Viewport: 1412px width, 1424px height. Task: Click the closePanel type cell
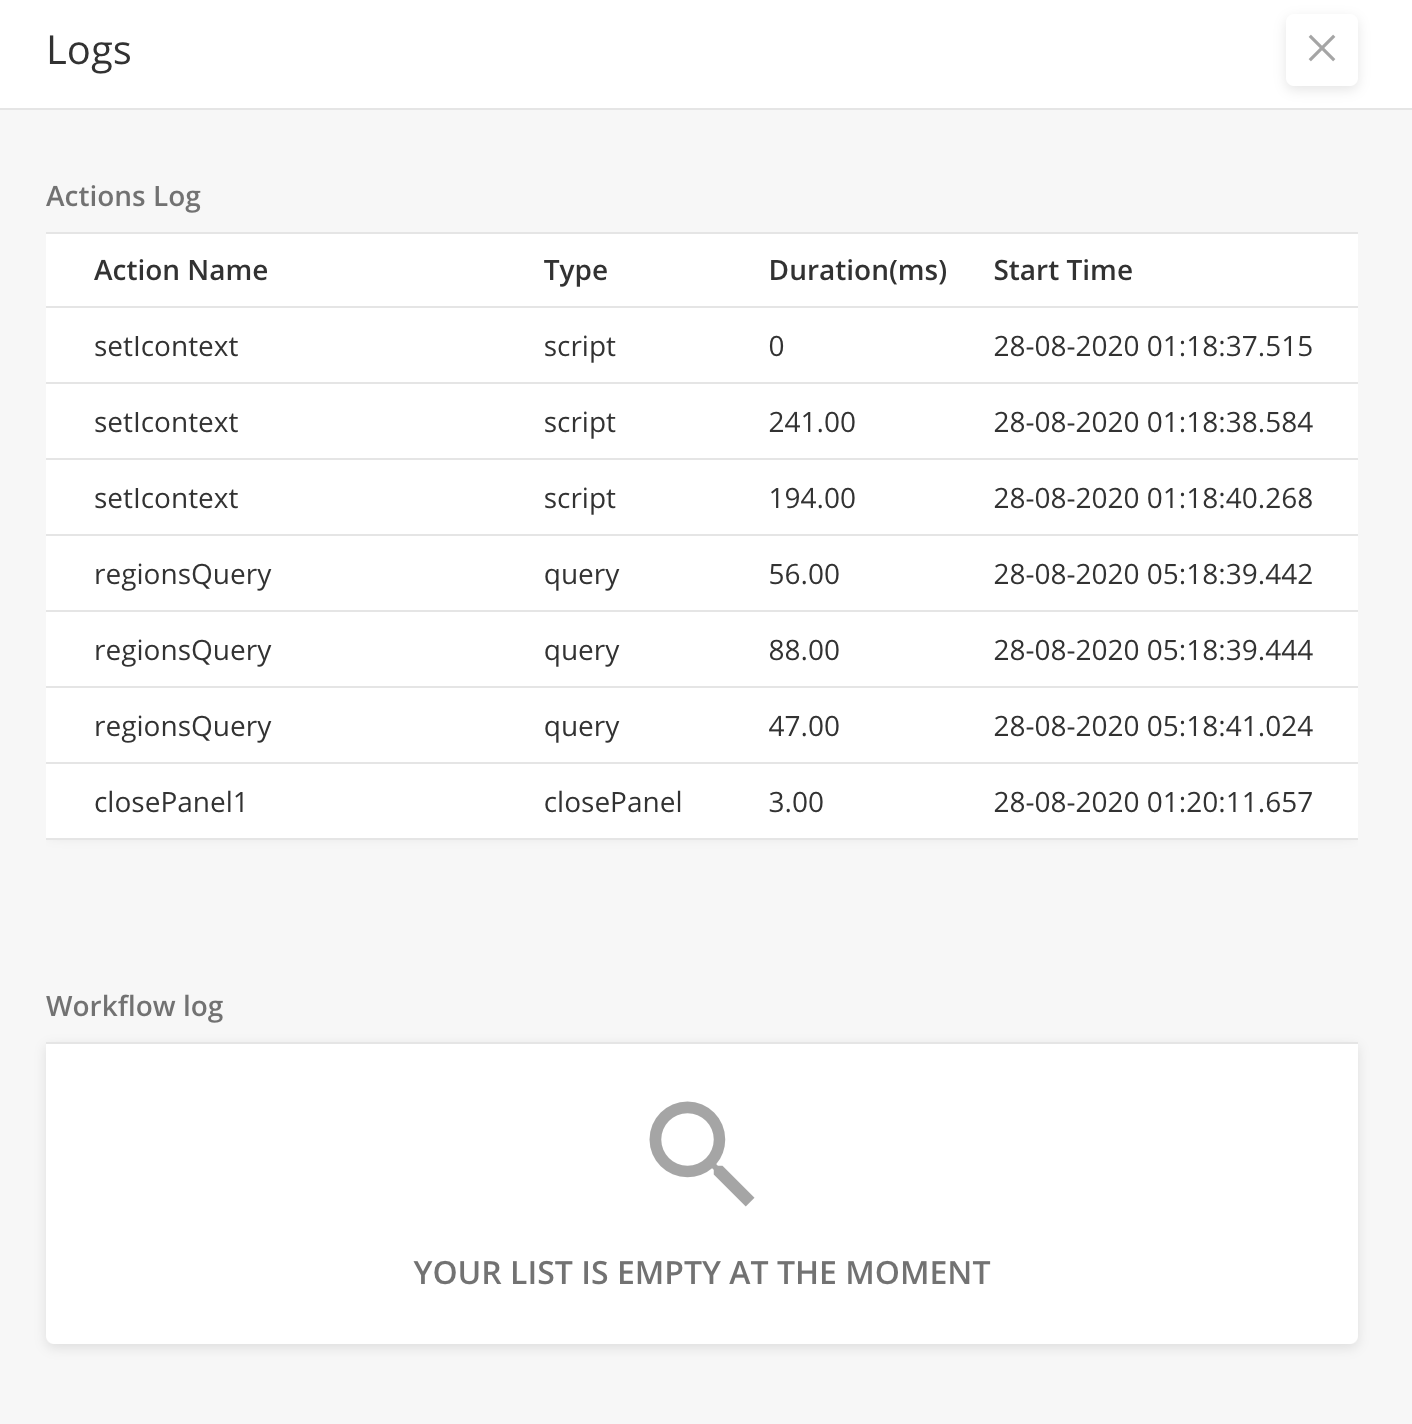pos(612,802)
